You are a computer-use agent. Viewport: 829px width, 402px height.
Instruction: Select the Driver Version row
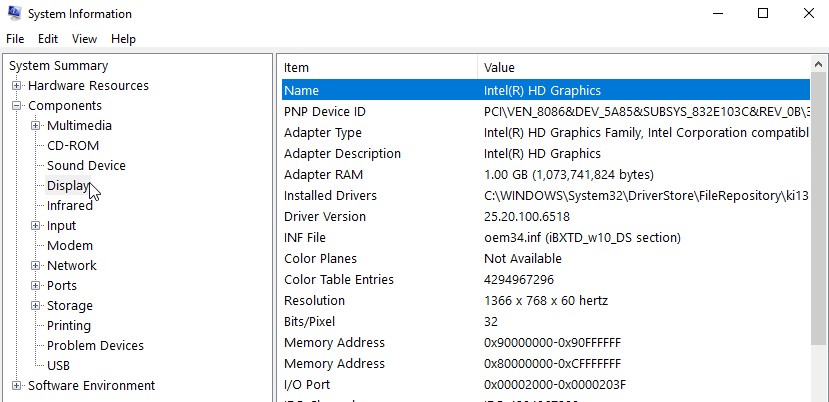325,217
